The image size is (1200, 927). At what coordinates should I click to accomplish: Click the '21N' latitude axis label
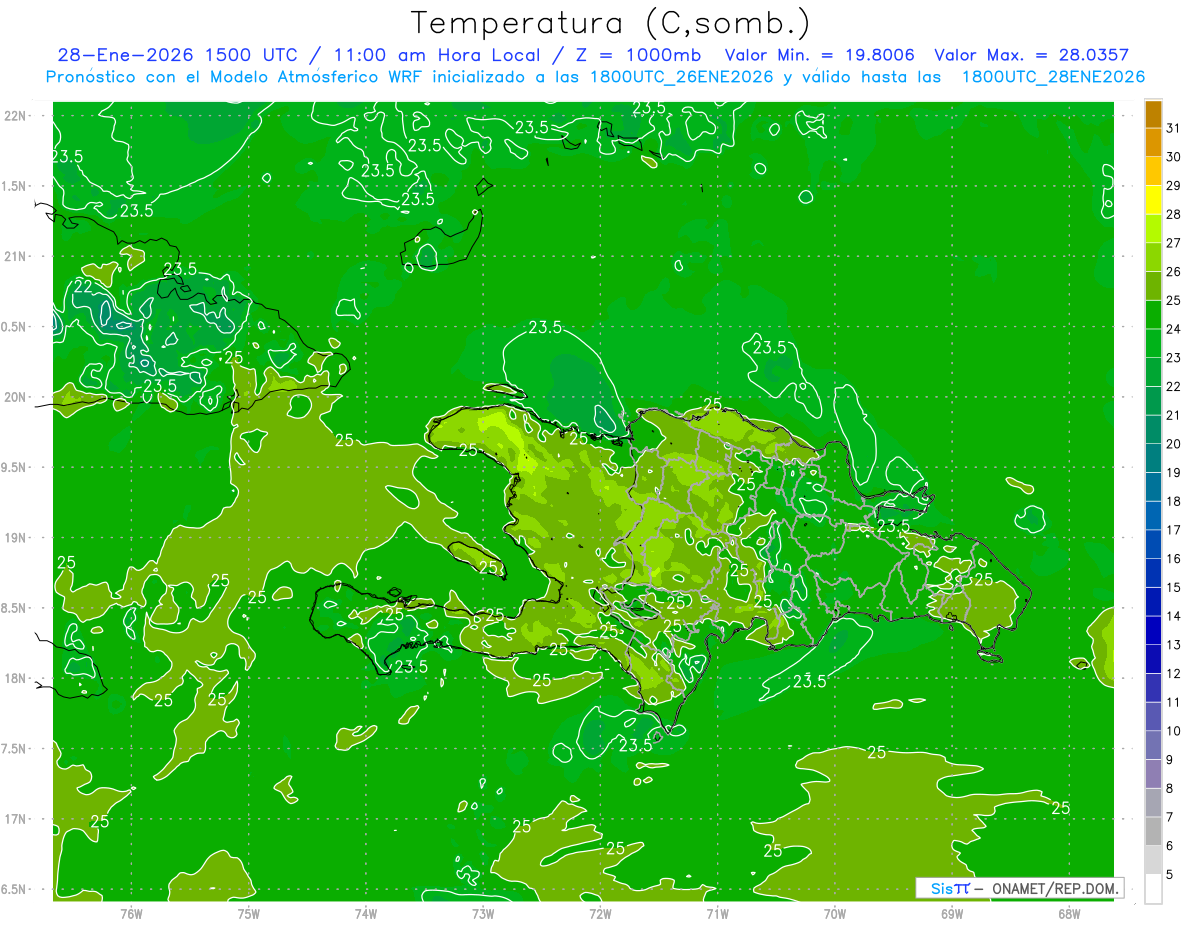(x=15, y=256)
